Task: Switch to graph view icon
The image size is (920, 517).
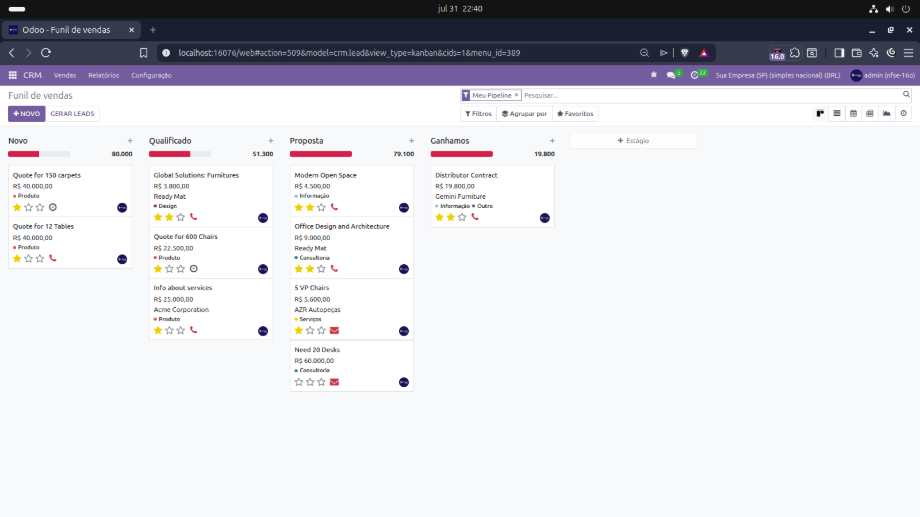Action: pyautogui.click(x=887, y=113)
